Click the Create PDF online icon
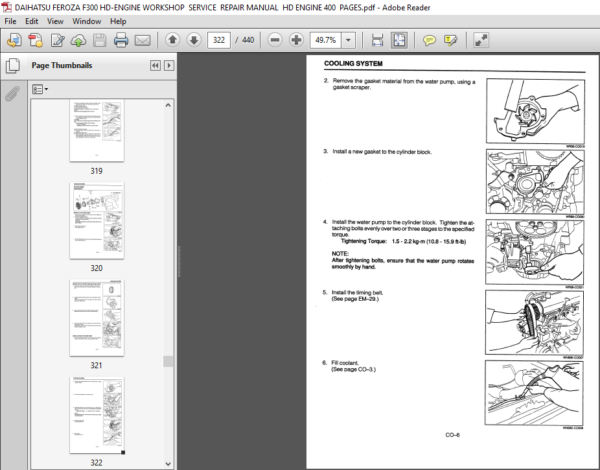600x470 pixels. (x=36, y=40)
